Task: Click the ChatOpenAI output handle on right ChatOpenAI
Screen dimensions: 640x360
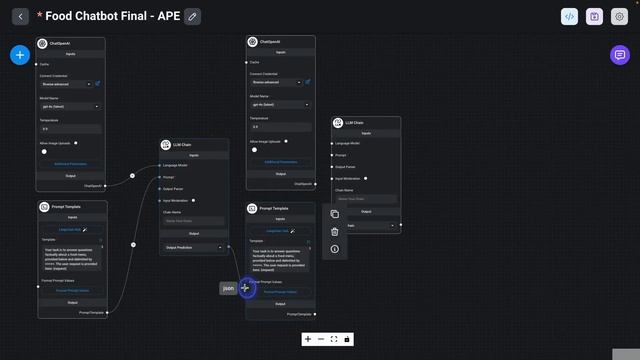Action: pos(315,184)
